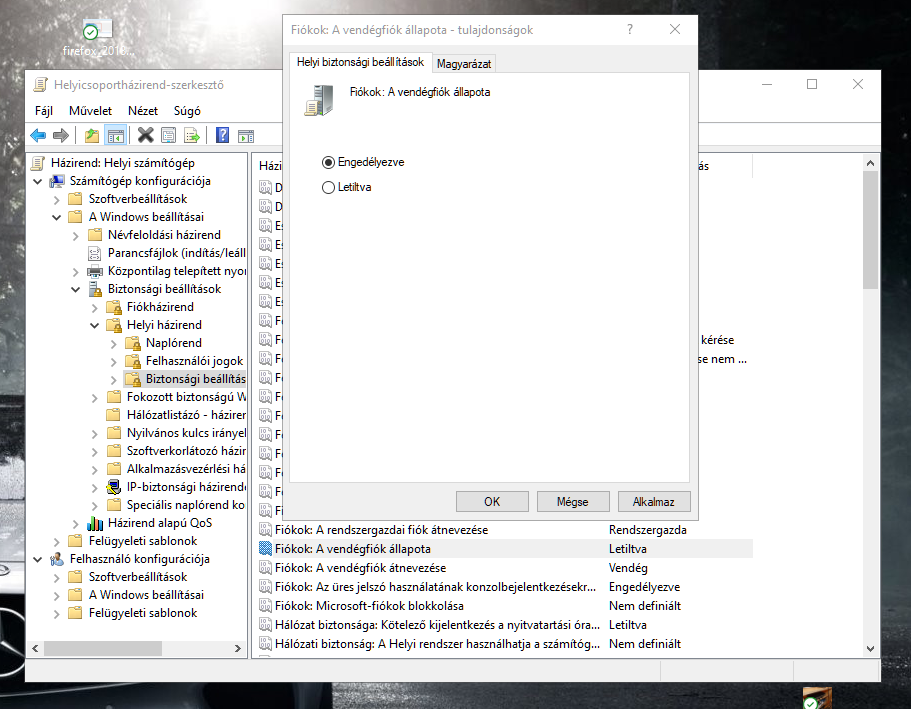Switch to the Magyarázat tab
This screenshot has width=911, height=709.
coord(464,64)
